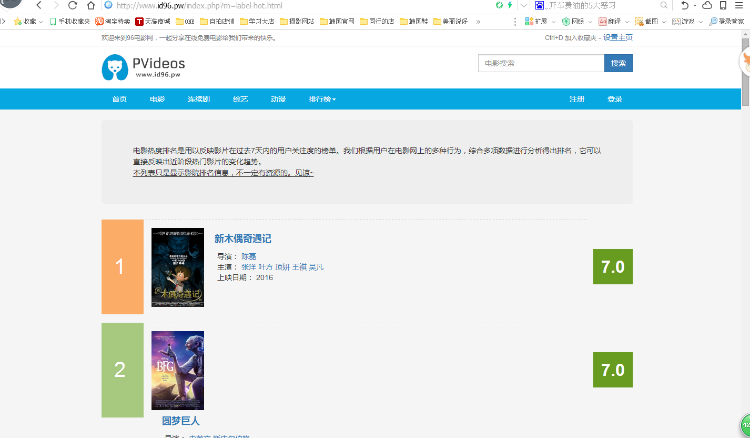Click the 翻译 translate icon
The image size is (750, 438).
pyautogui.click(x=603, y=22)
